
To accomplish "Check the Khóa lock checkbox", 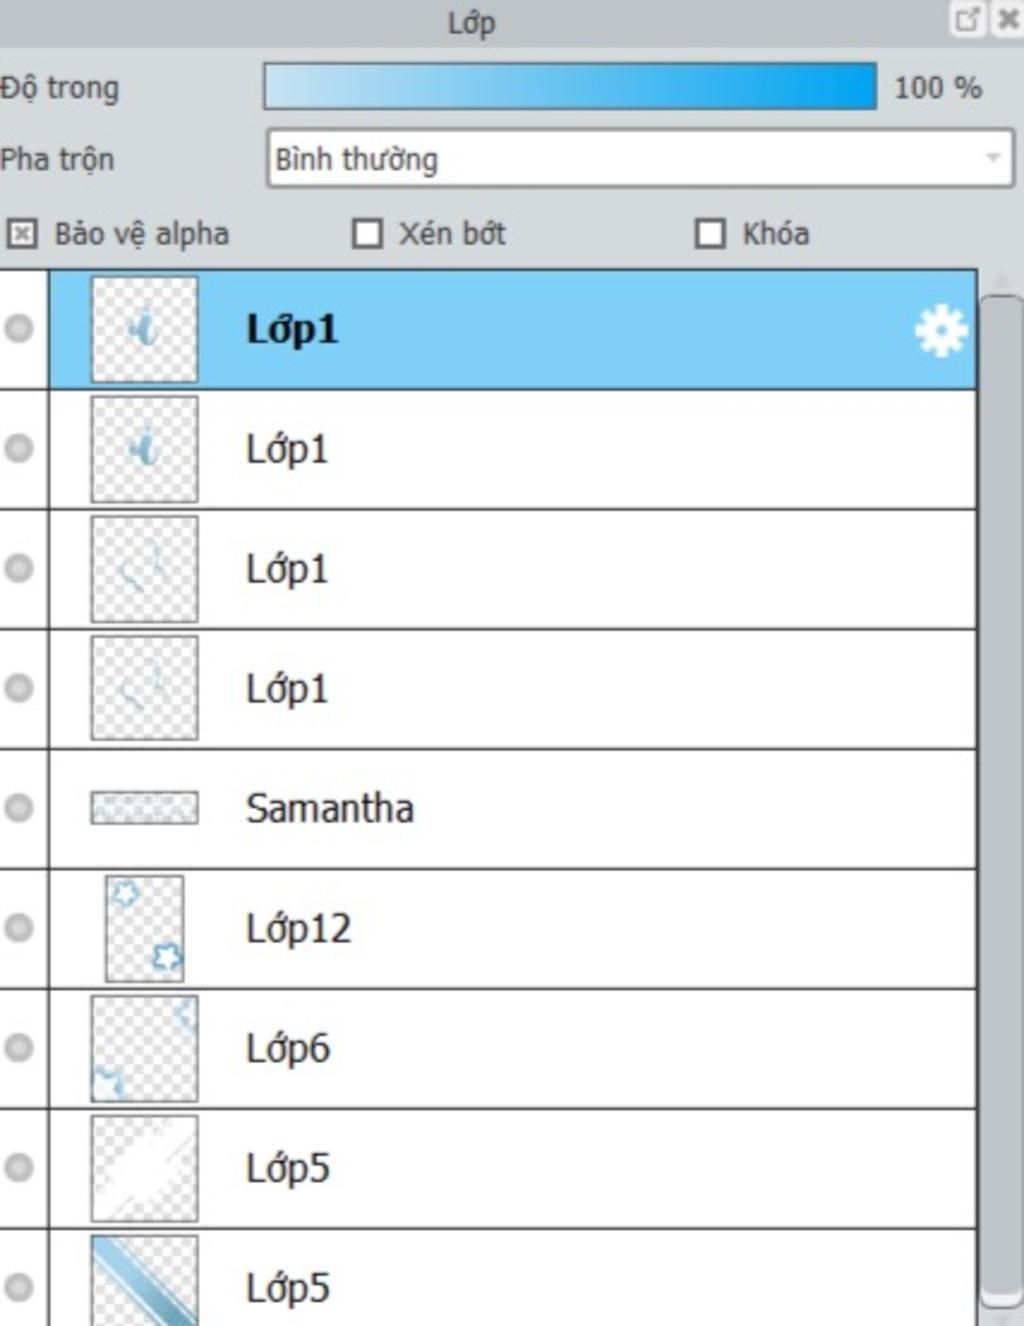I will (710, 234).
